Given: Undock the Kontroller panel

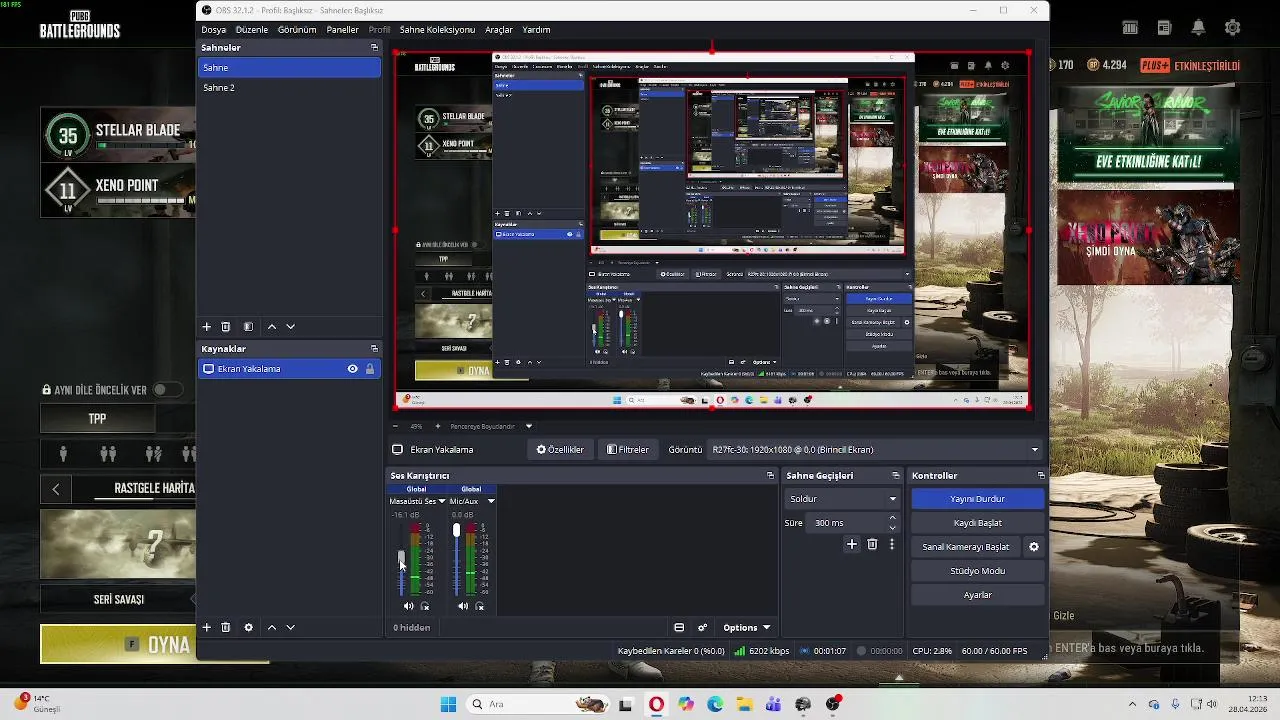Looking at the screenshot, I should (1041, 476).
